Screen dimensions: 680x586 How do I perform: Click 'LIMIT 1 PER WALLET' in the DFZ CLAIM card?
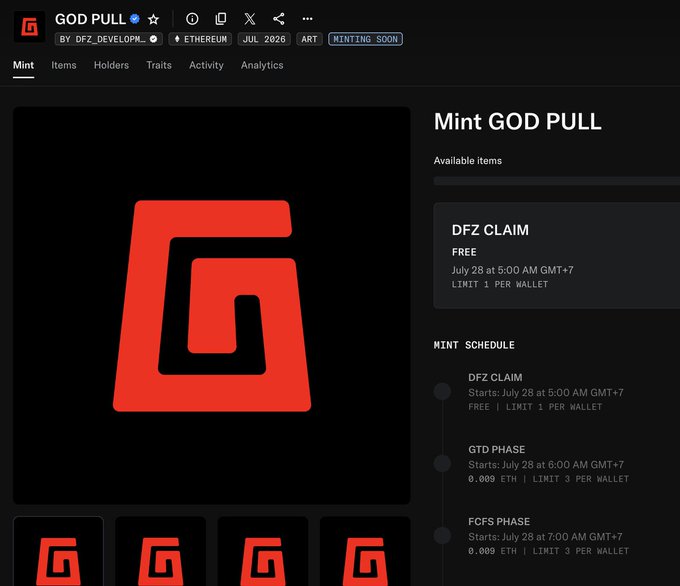[x=500, y=285]
